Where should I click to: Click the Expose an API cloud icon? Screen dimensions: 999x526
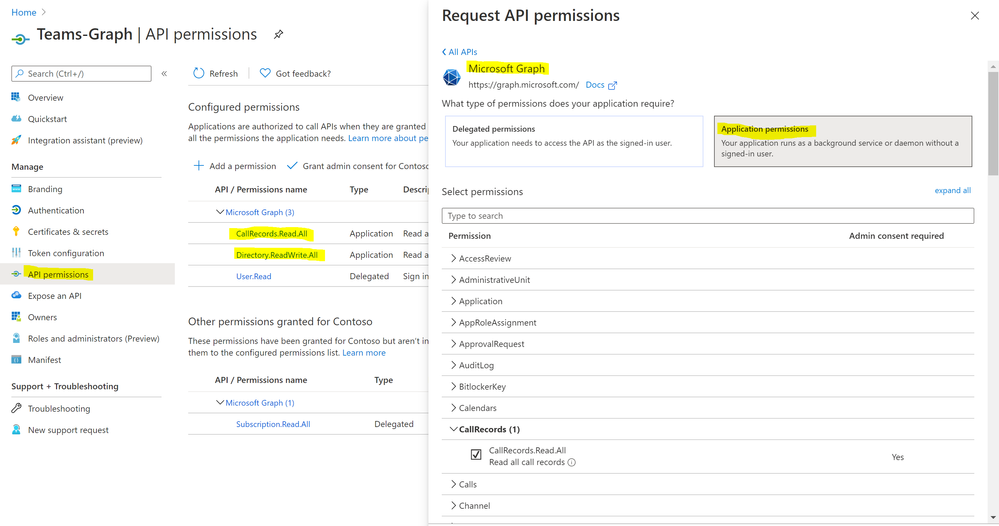coord(16,296)
